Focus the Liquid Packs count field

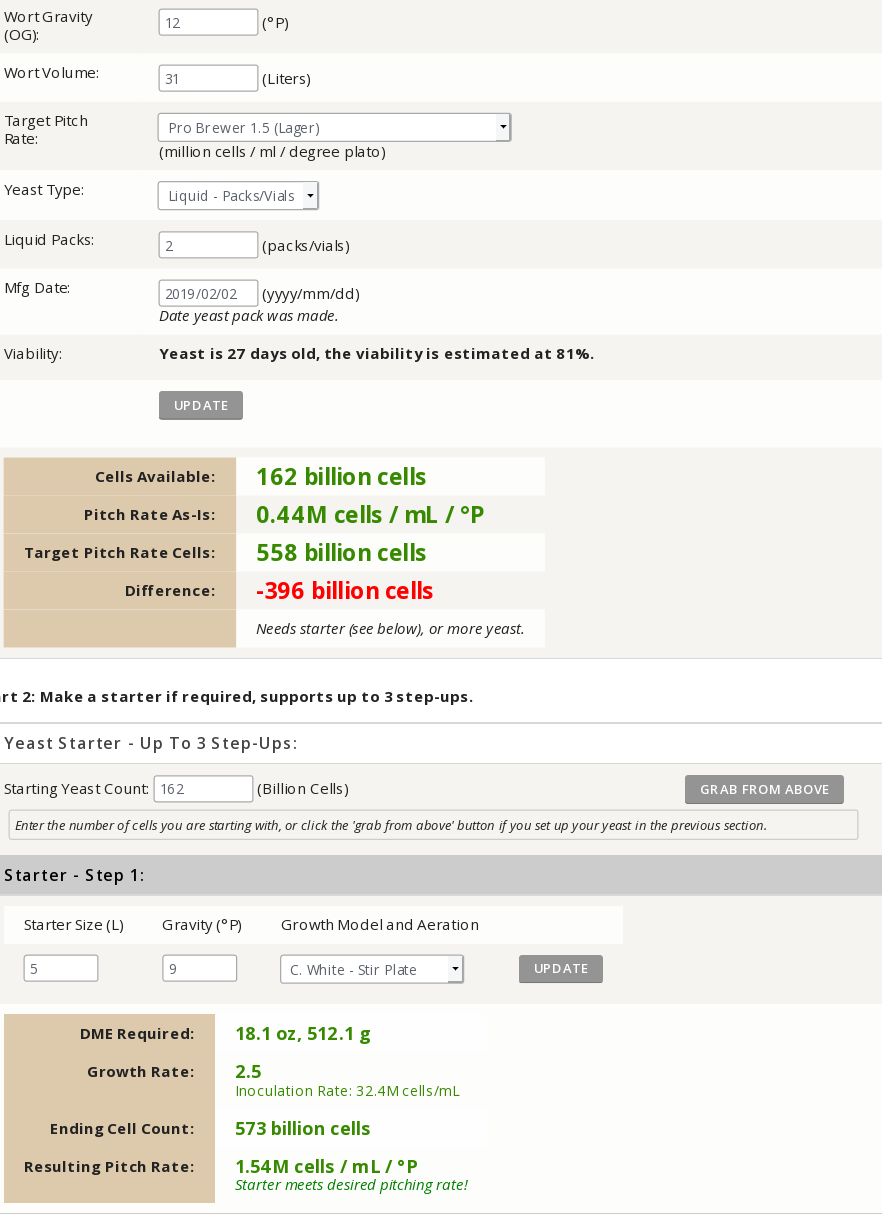(208, 245)
